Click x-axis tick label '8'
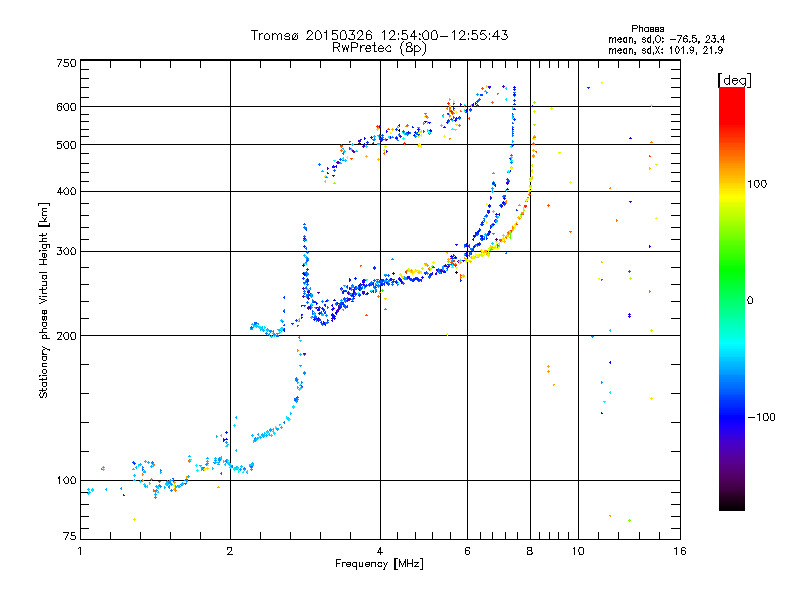 point(530,551)
